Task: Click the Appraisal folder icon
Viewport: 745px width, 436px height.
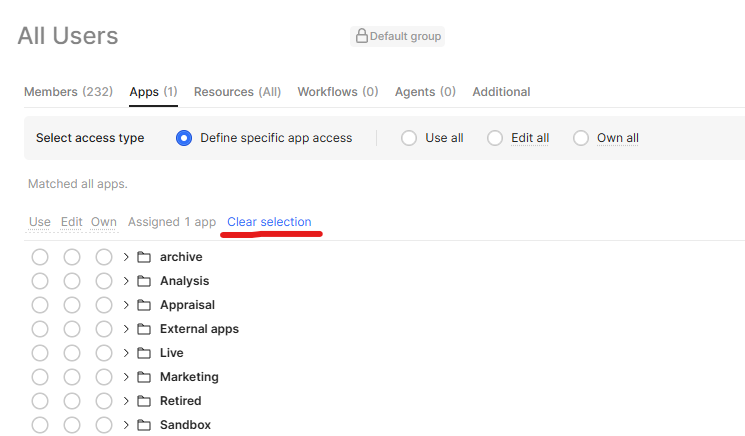Action: pyautogui.click(x=144, y=305)
